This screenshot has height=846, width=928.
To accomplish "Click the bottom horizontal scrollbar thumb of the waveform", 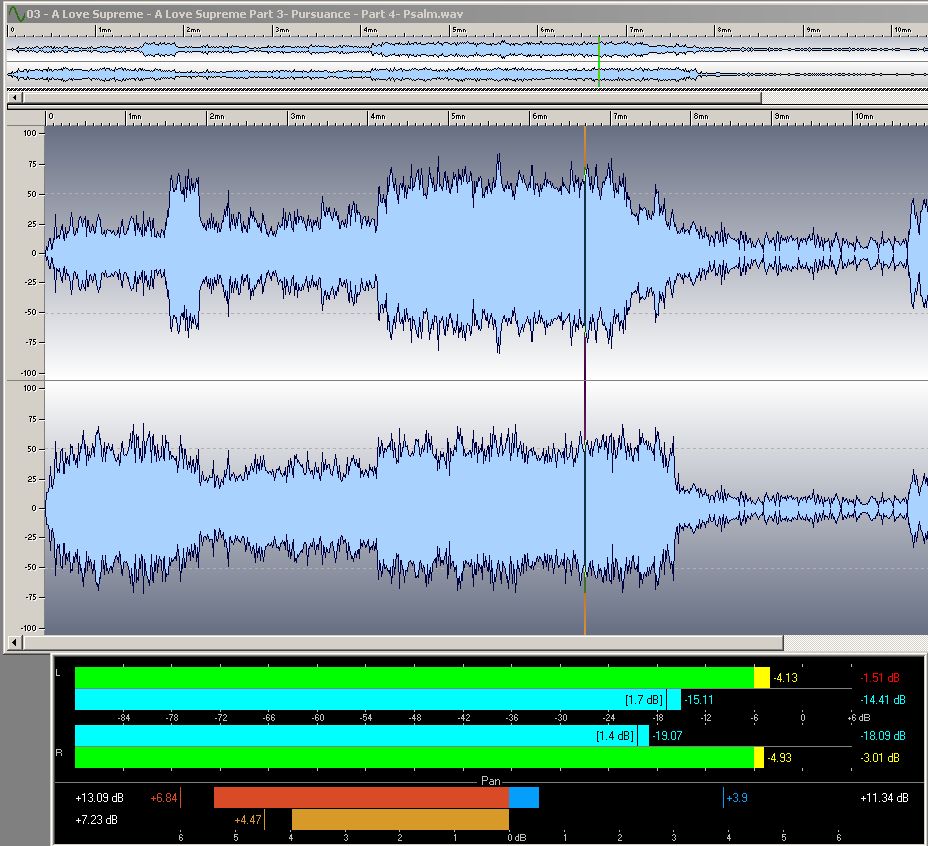I will 470,641.
